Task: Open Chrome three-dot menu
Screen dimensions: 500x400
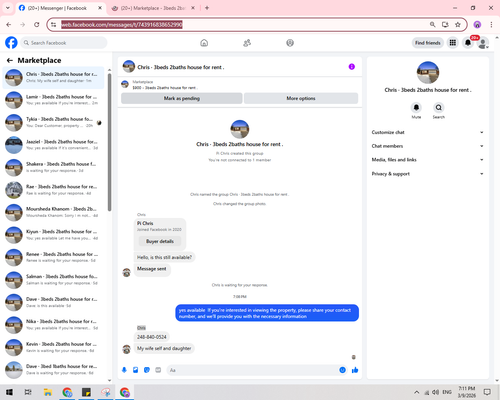Action: pyautogui.click(x=491, y=24)
